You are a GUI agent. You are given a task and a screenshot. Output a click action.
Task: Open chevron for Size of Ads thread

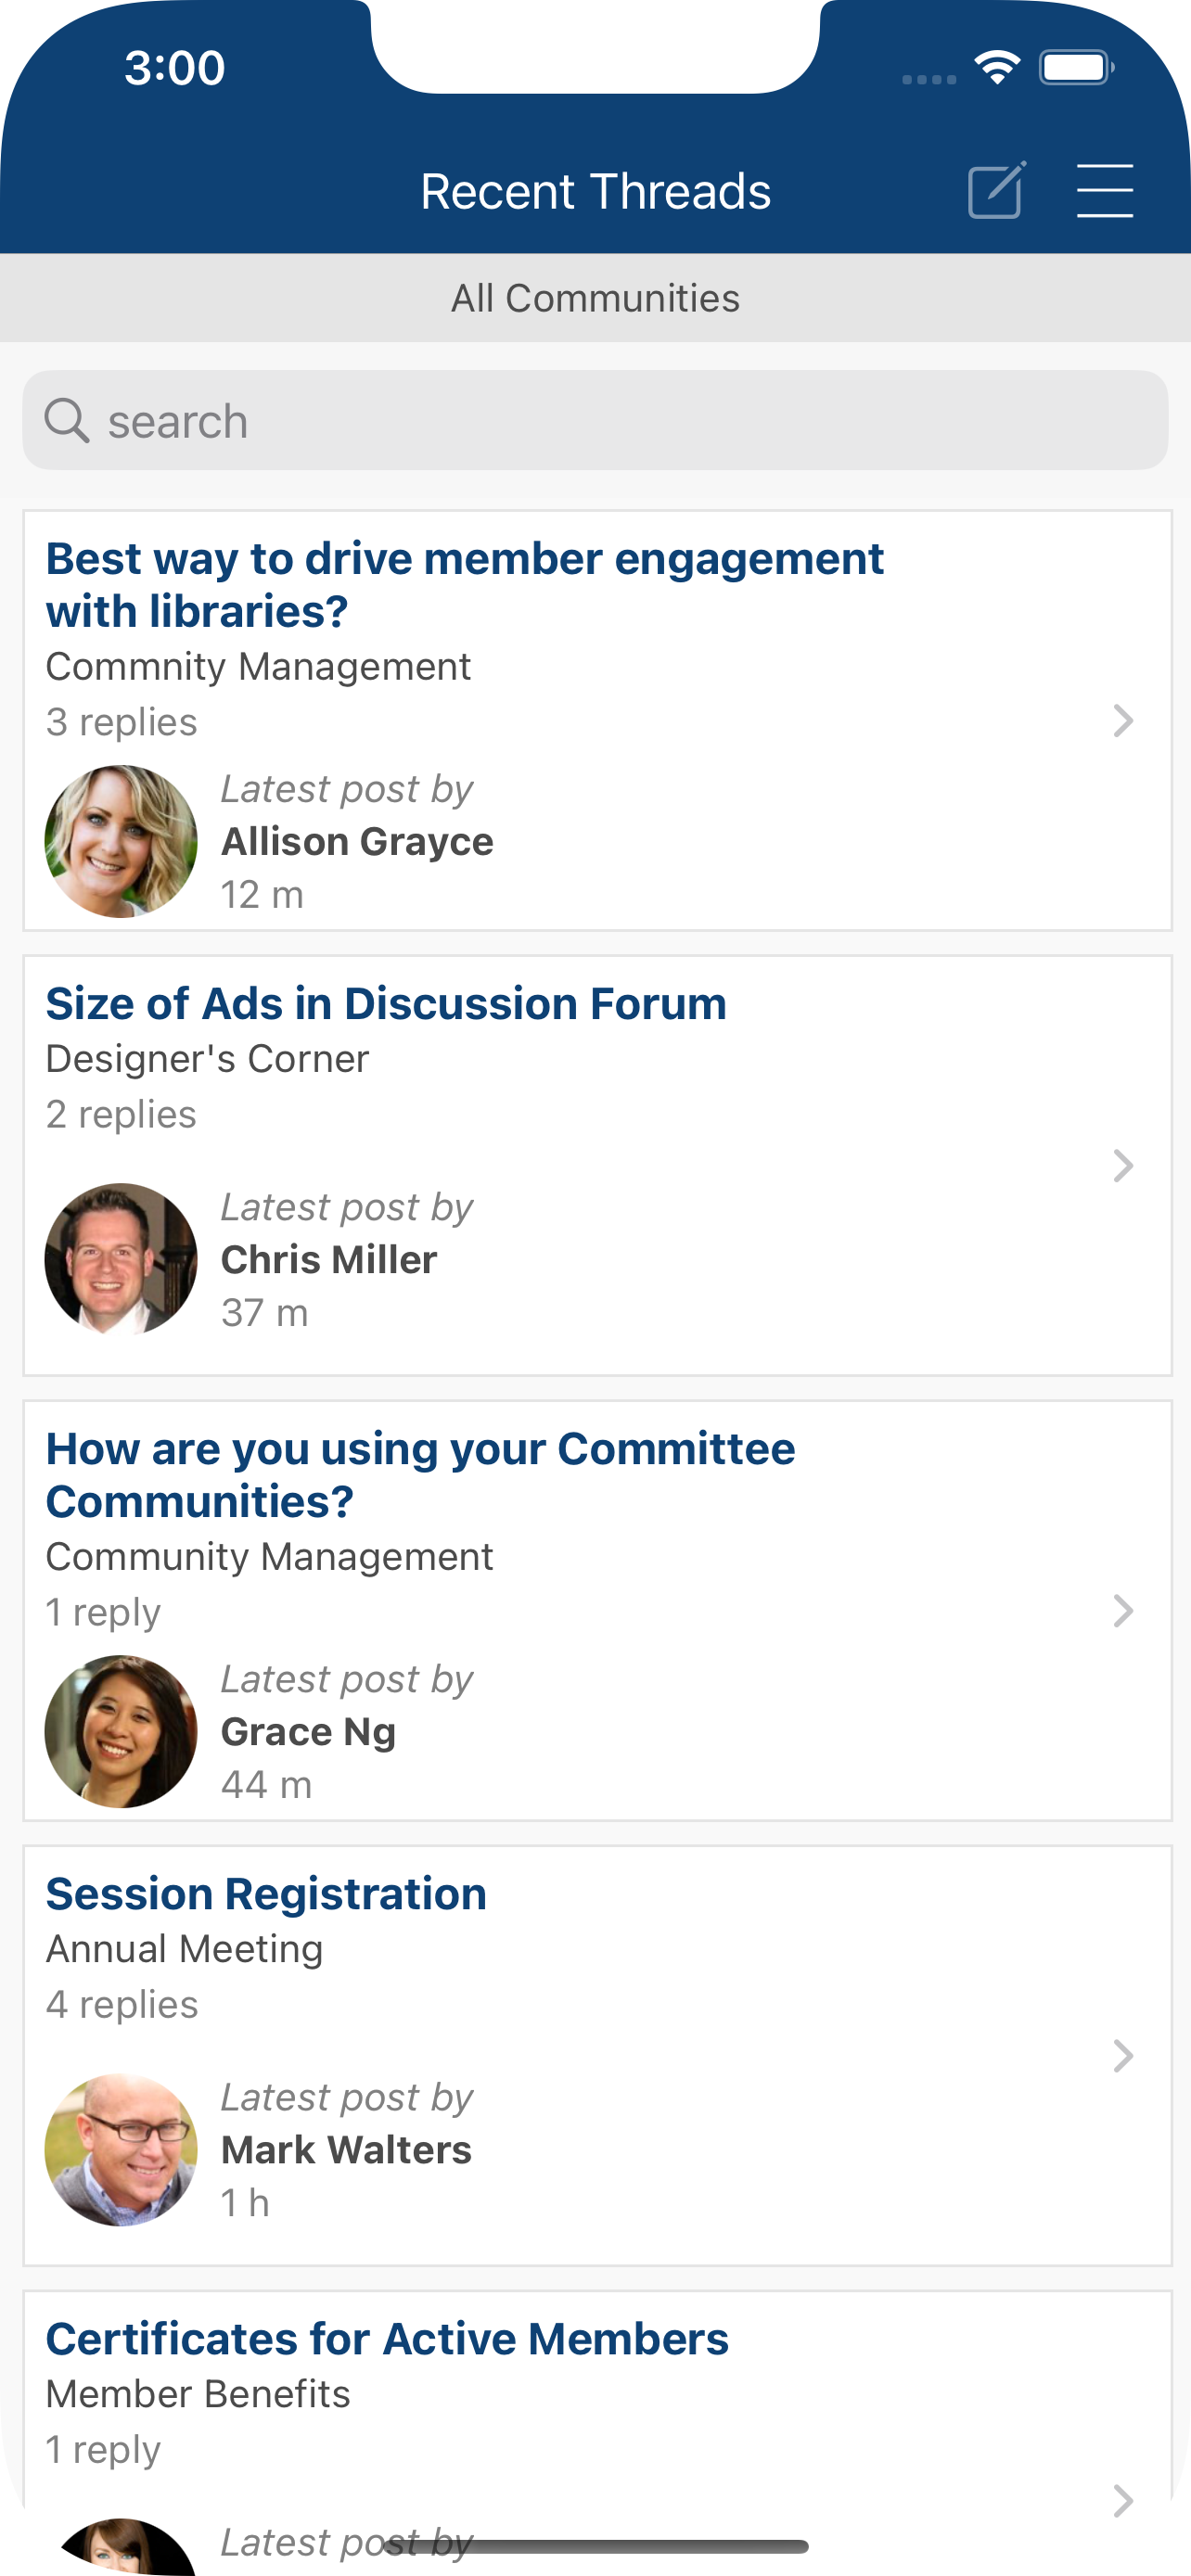point(1123,1165)
